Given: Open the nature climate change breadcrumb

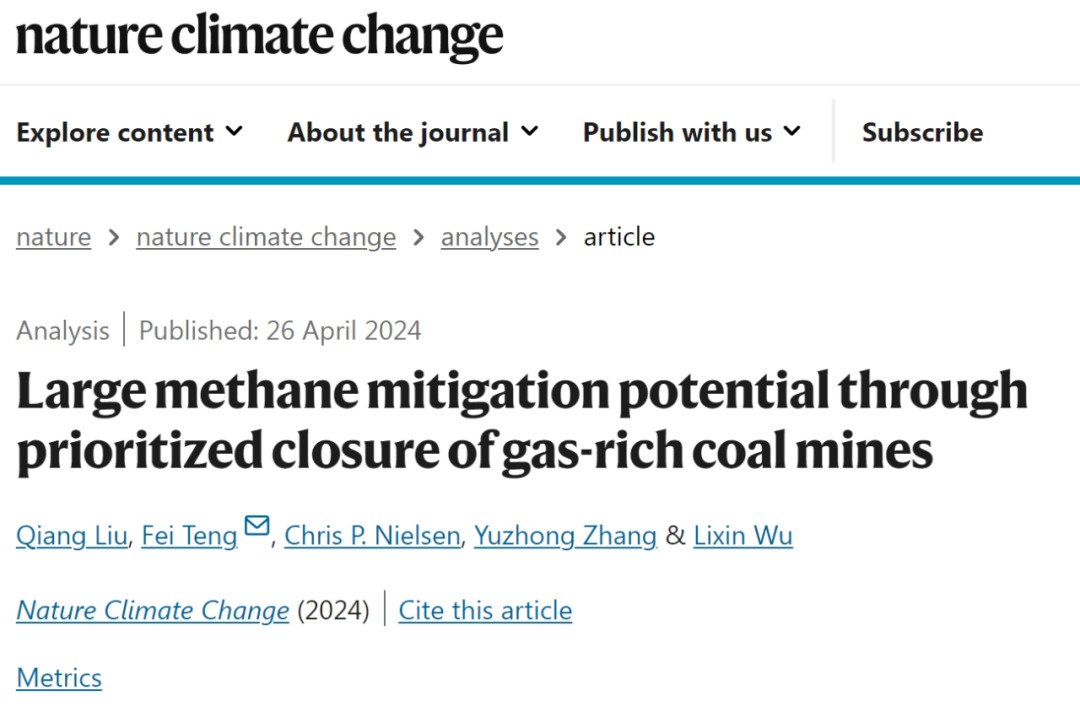Looking at the screenshot, I should [266, 237].
